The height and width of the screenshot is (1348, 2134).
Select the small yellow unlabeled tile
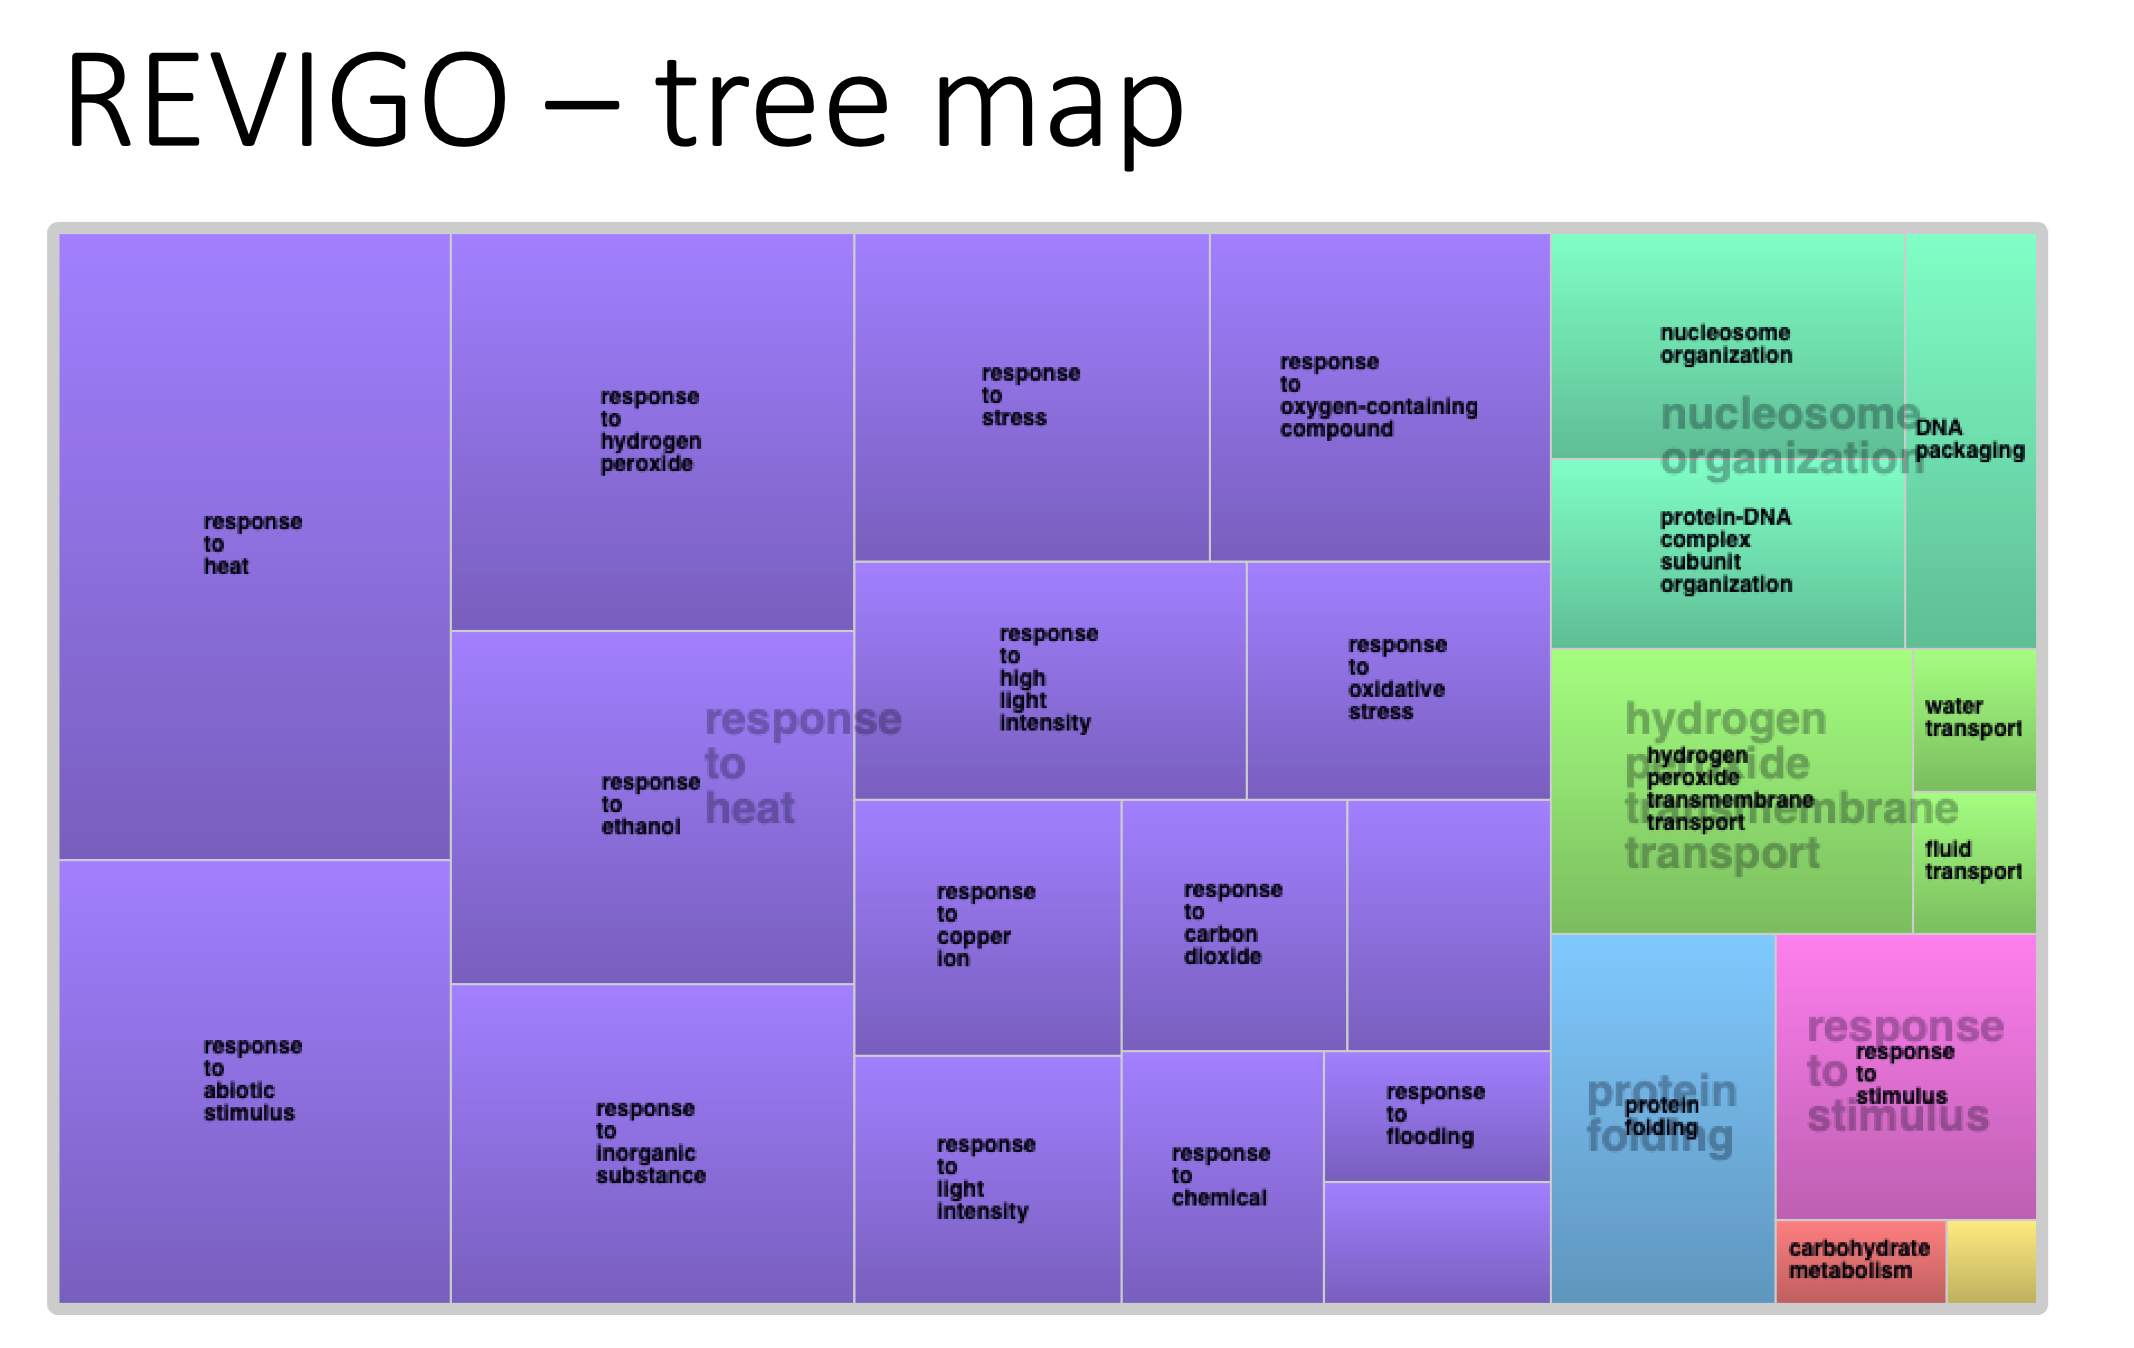pyautogui.click(x=1992, y=1261)
